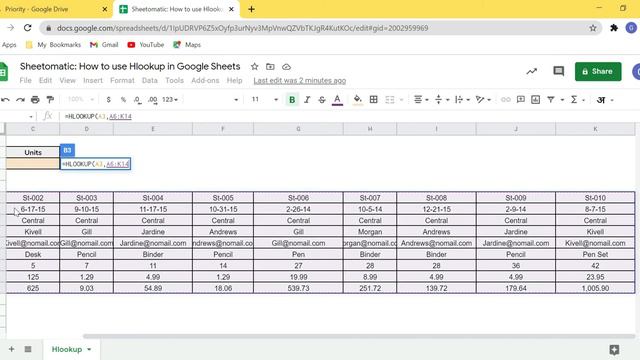
Task: Decrease decimal places icon
Action: pyautogui.click(x=138, y=100)
